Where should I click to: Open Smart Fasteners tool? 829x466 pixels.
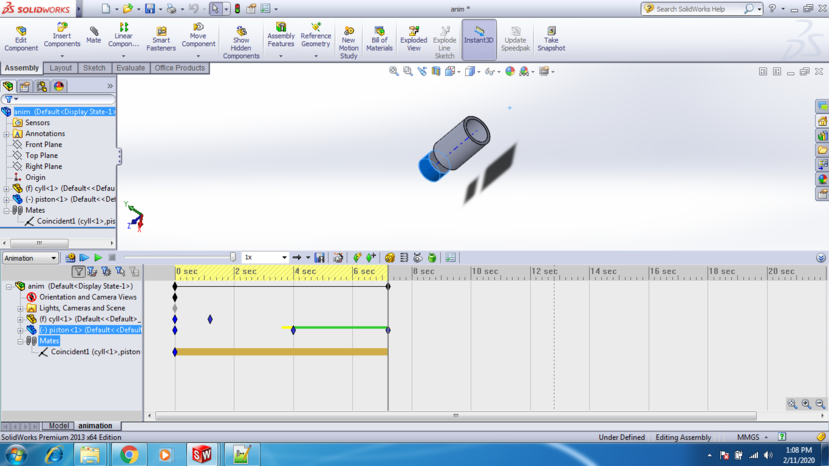pos(161,39)
